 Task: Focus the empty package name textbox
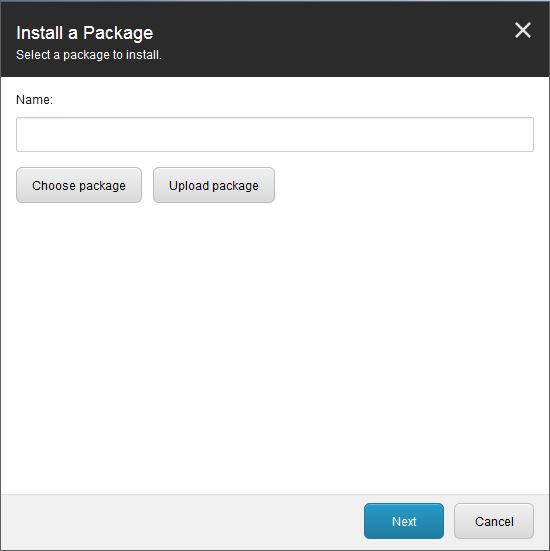click(x=275, y=135)
